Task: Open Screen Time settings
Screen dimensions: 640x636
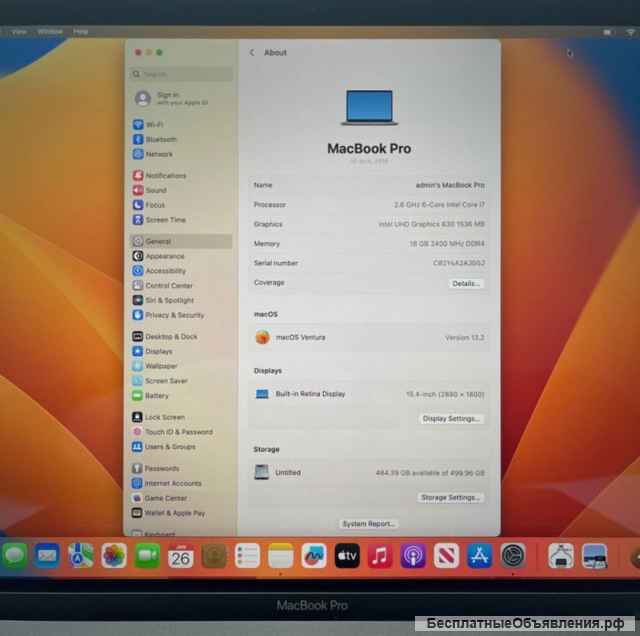Action: [159, 220]
